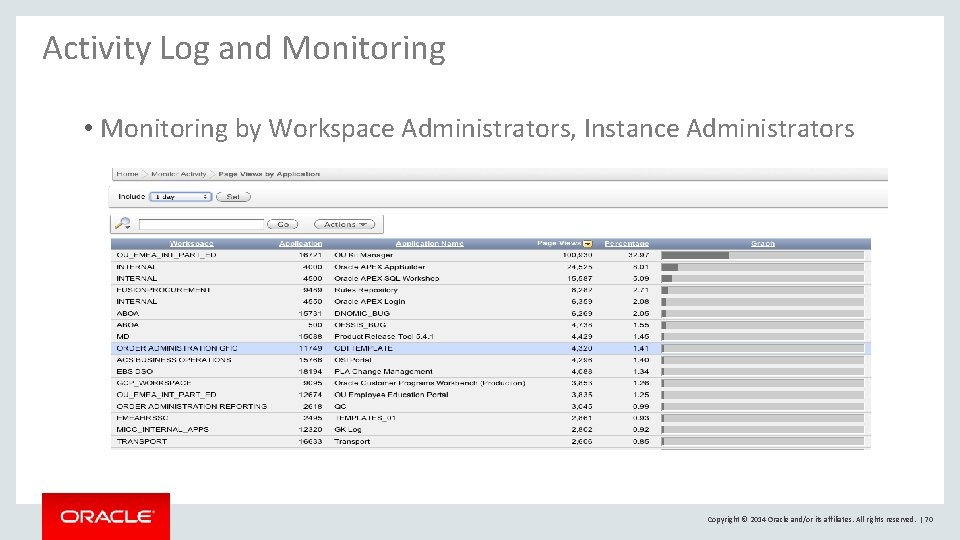Sort by Application Name column header

[429, 244]
